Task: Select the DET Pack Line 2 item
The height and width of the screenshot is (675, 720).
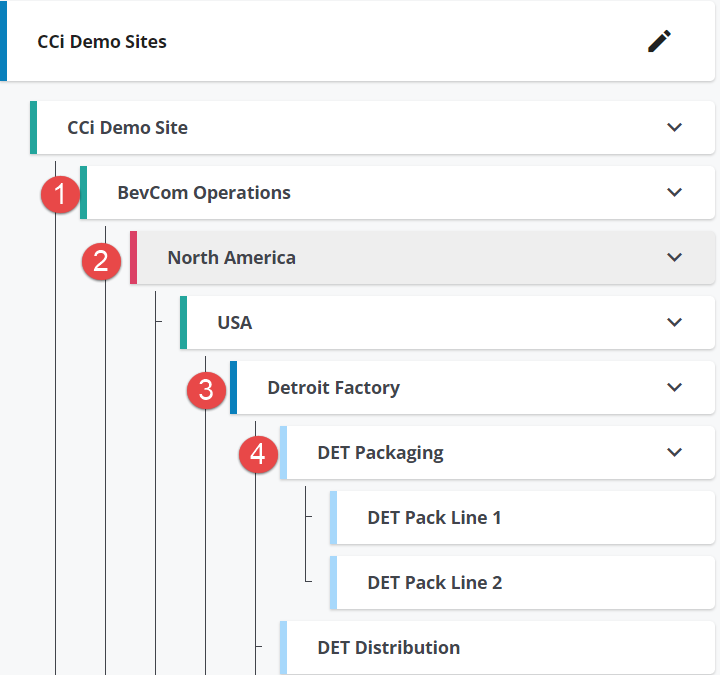Action: (x=434, y=583)
